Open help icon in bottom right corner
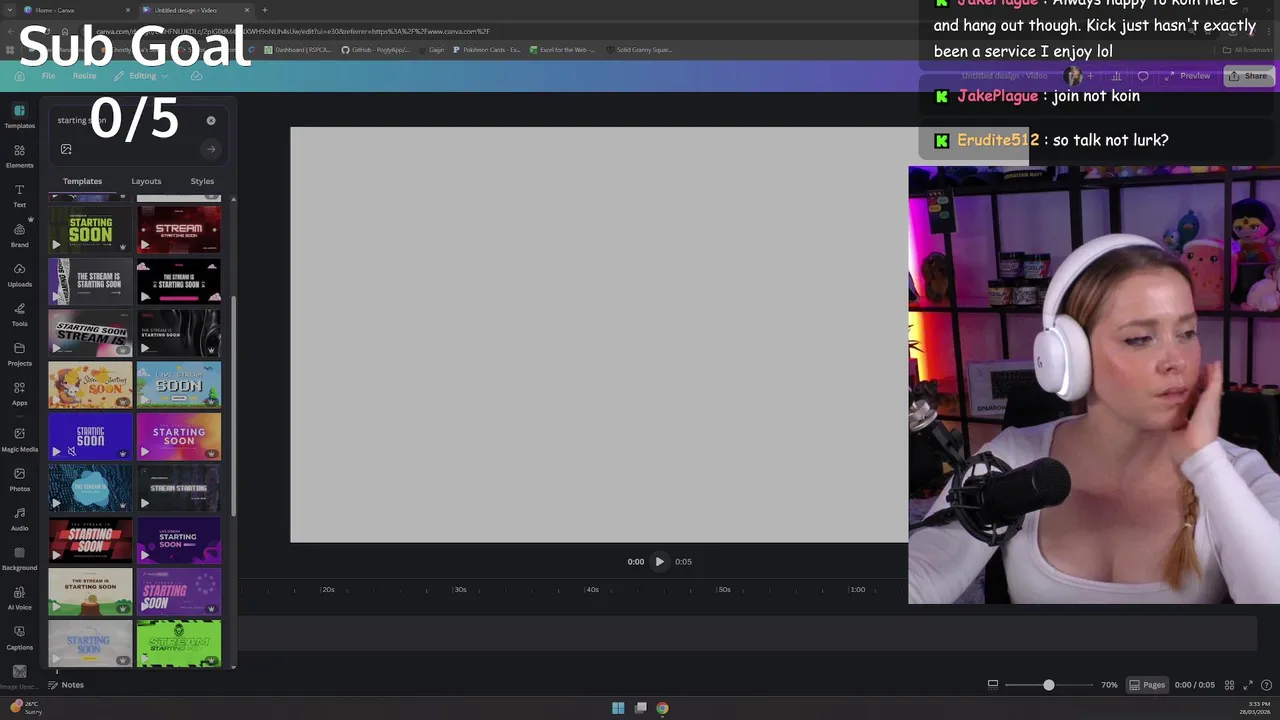 [x=1267, y=685]
